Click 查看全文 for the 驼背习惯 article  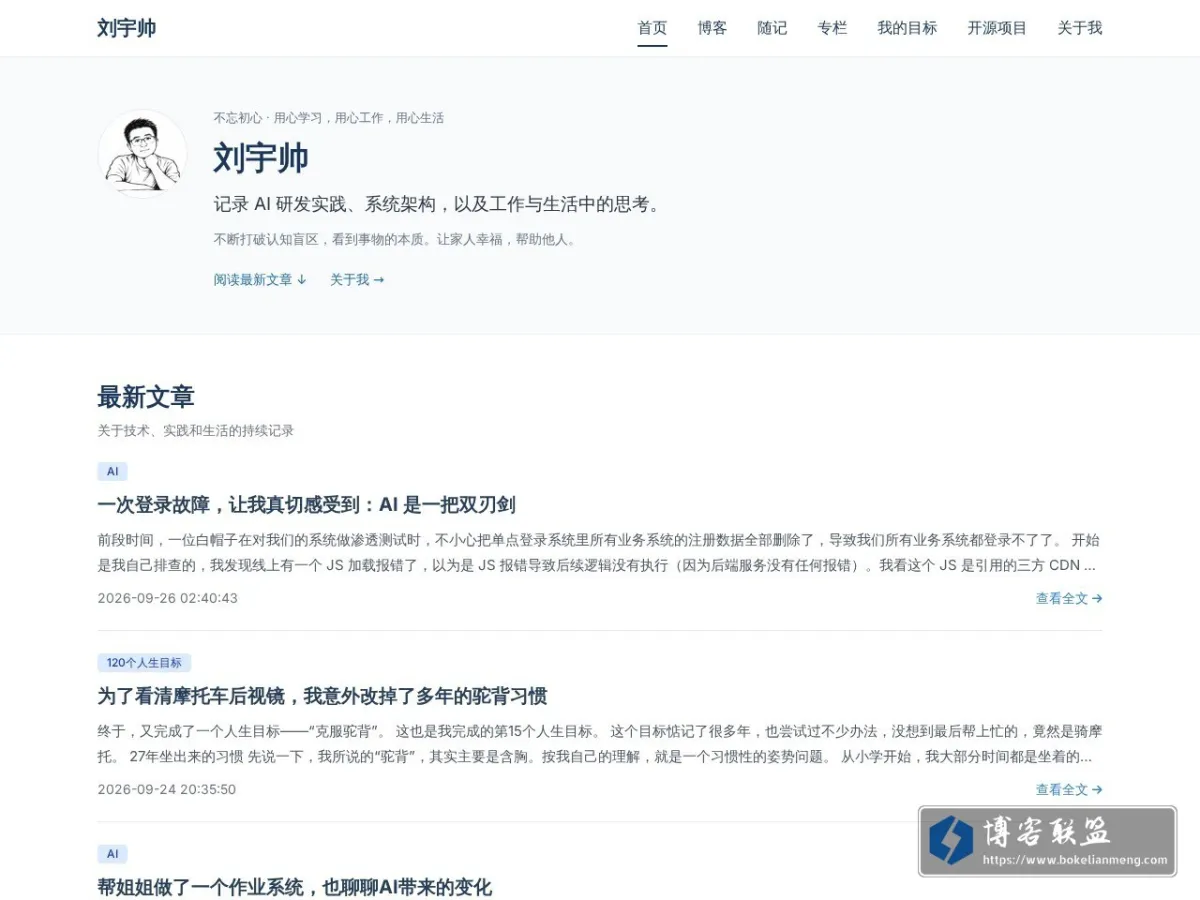(x=1069, y=790)
